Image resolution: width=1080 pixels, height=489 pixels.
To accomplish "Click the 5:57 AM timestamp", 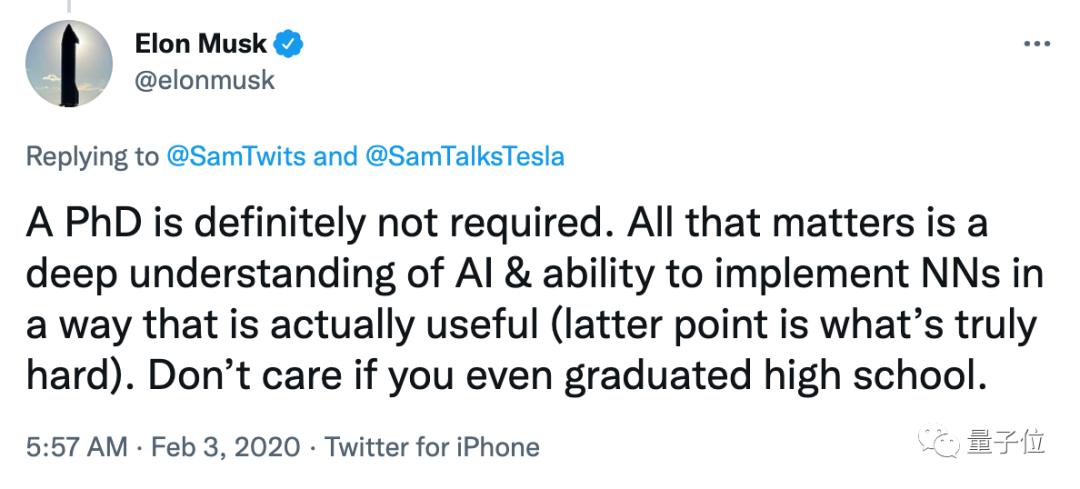I will point(75,446).
